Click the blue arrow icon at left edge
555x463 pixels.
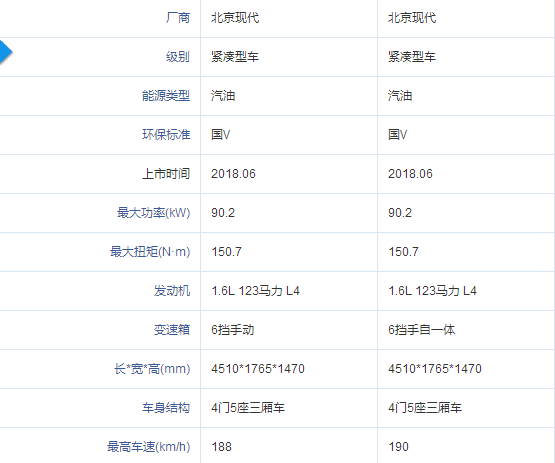(6, 52)
